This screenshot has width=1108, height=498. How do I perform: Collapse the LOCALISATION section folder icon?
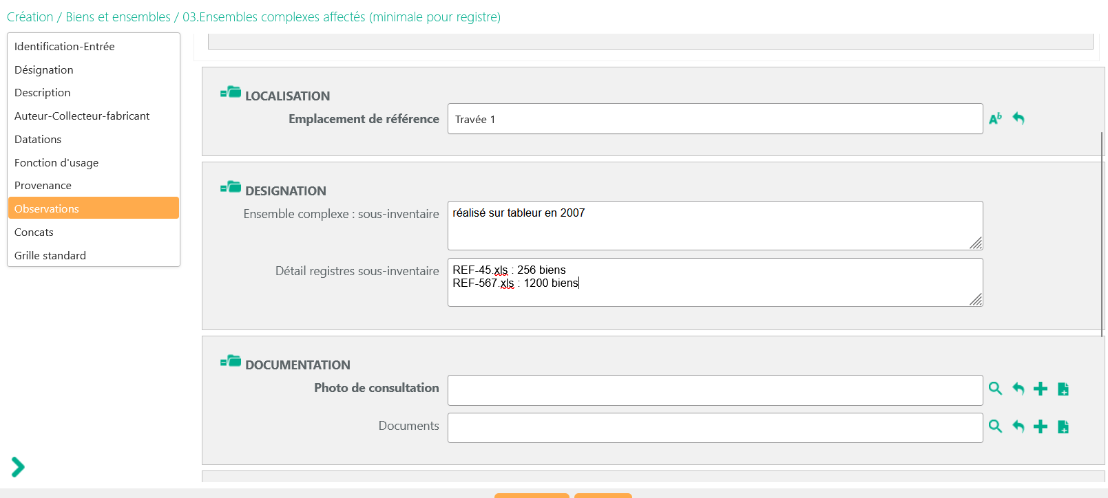(231, 94)
